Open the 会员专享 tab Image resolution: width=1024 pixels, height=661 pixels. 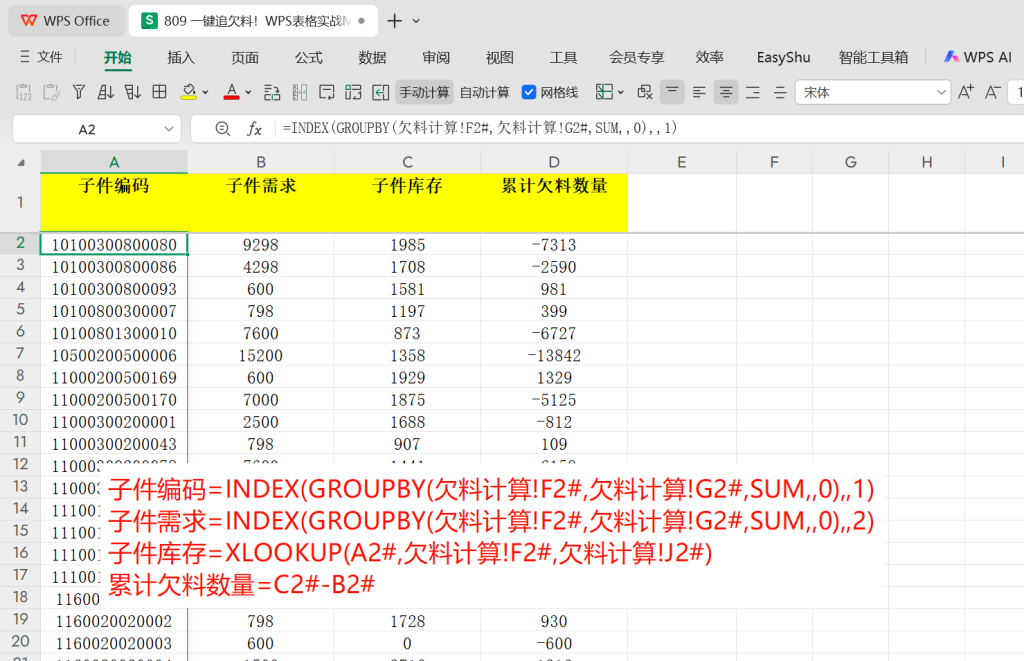(x=637, y=57)
